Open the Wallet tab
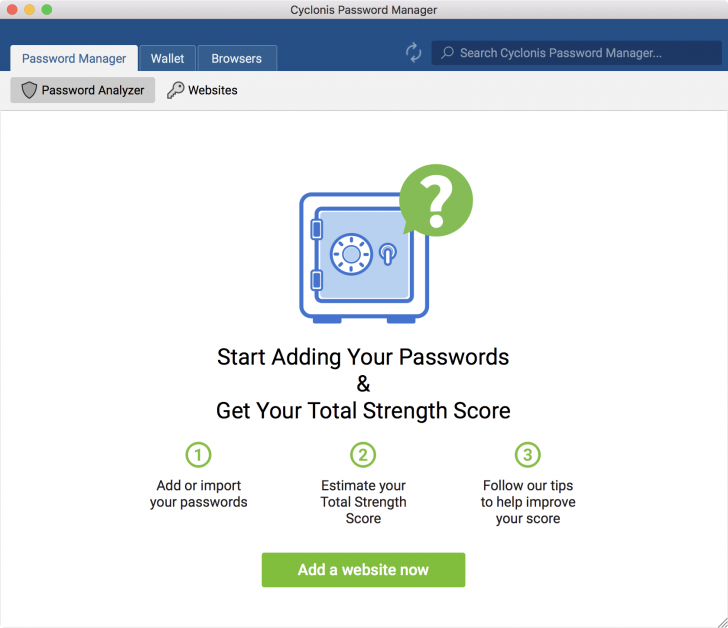 tap(168, 58)
